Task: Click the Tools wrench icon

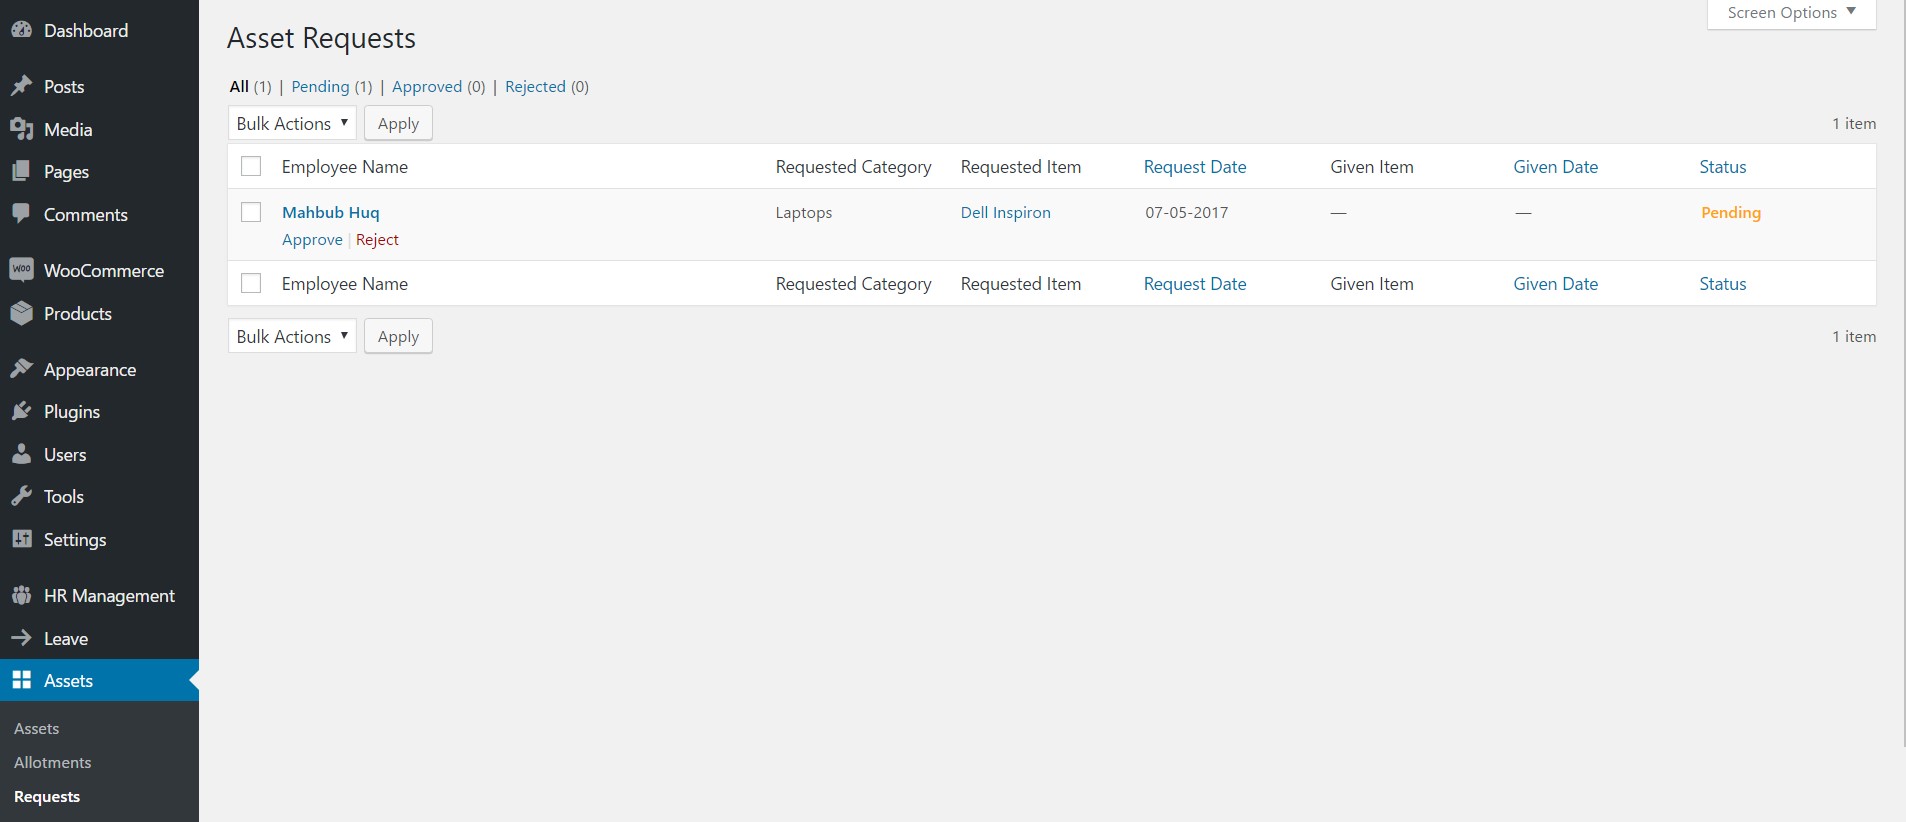Action: point(21,496)
